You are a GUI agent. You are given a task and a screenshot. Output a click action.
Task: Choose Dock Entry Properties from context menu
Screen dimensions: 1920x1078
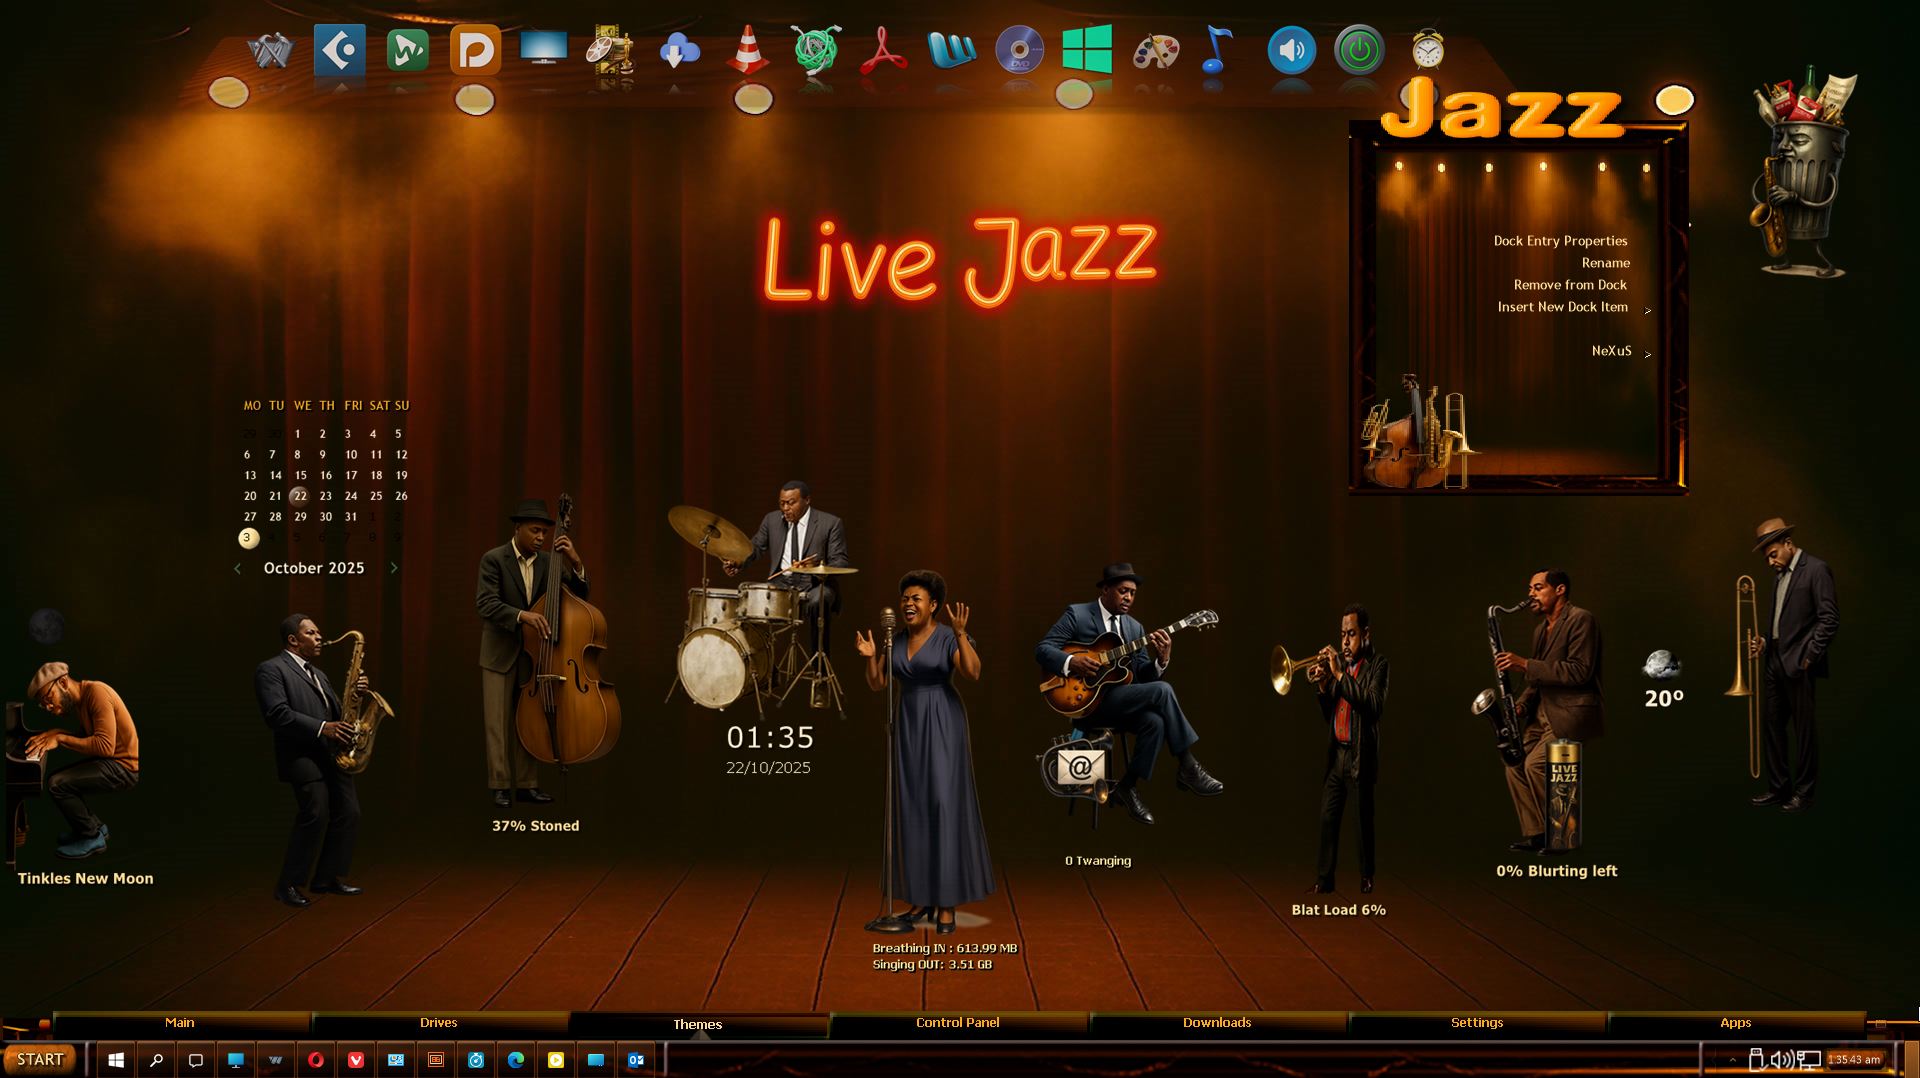click(1560, 241)
